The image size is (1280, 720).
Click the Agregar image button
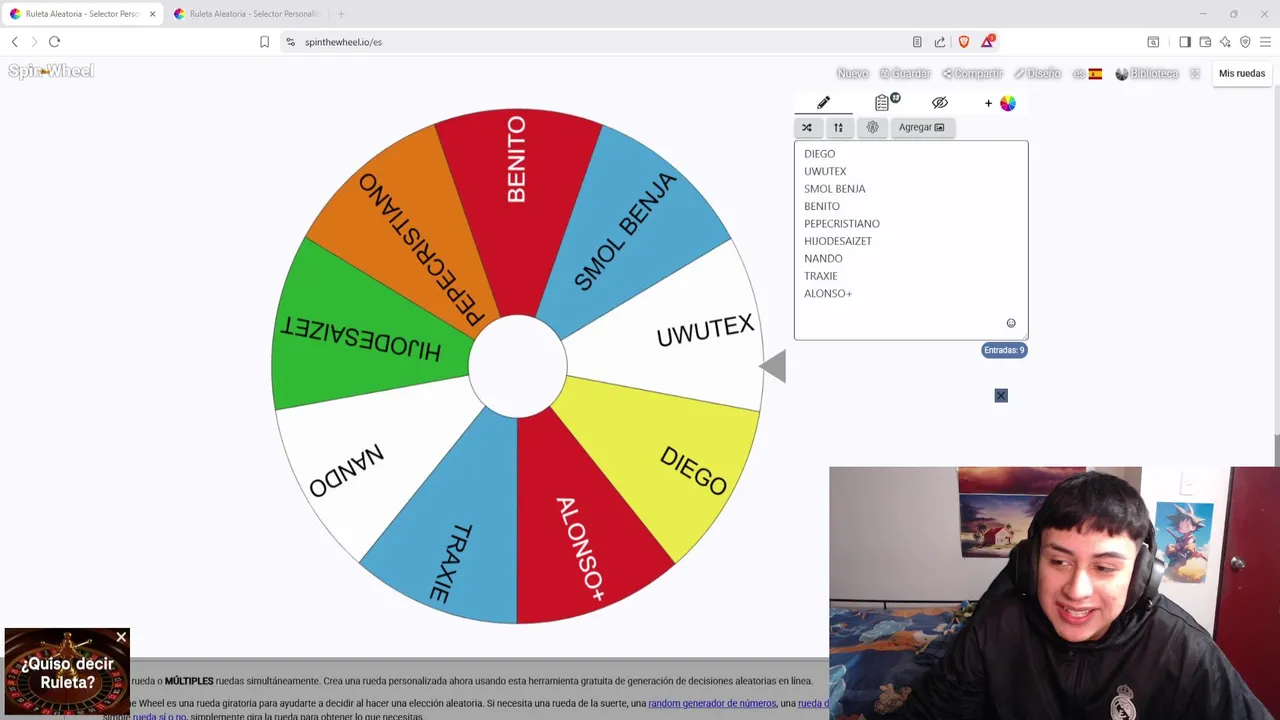[921, 127]
